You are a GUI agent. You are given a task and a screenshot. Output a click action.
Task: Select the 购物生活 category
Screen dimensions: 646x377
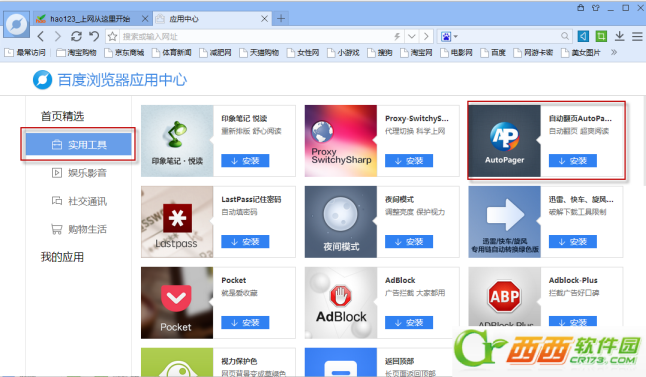(x=79, y=229)
